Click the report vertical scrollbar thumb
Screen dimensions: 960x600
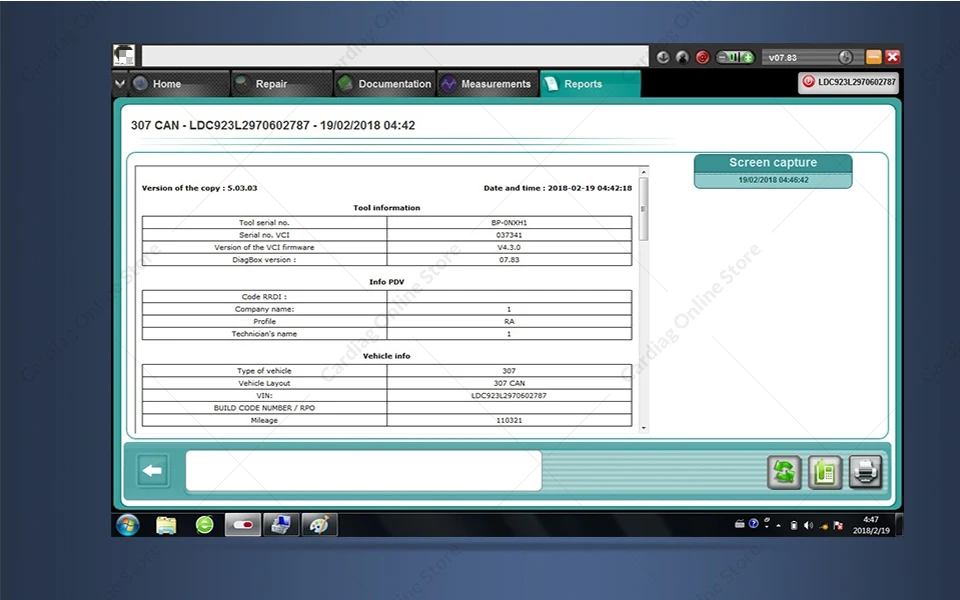643,209
